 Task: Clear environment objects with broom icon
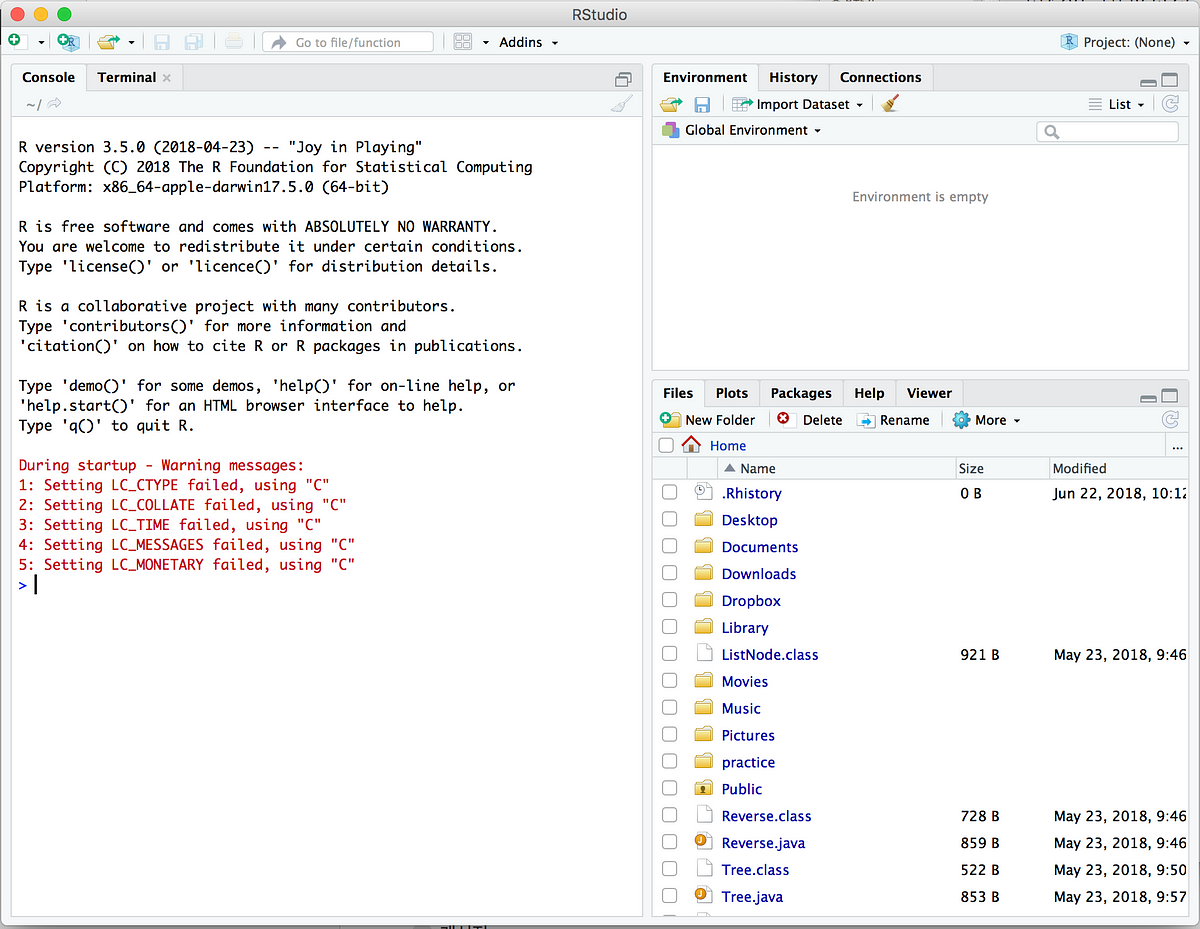(890, 104)
